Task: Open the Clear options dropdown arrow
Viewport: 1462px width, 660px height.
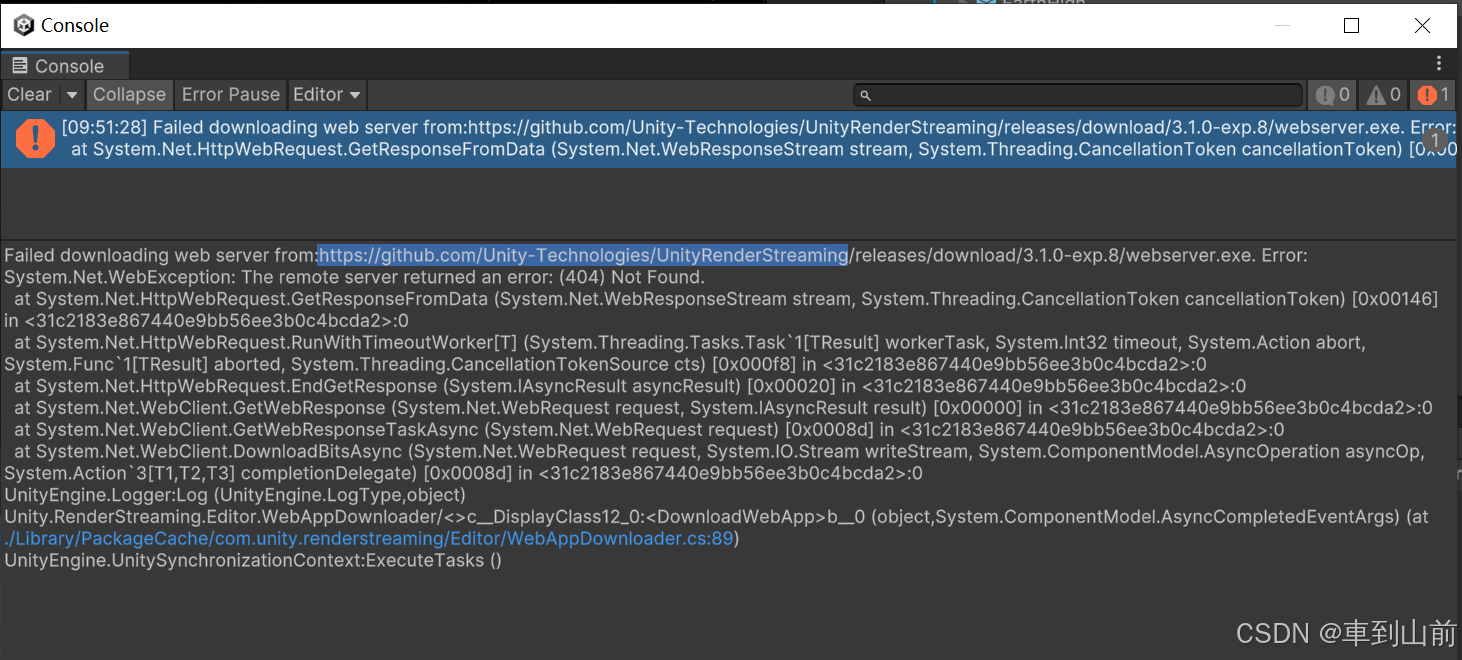Action: point(72,95)
